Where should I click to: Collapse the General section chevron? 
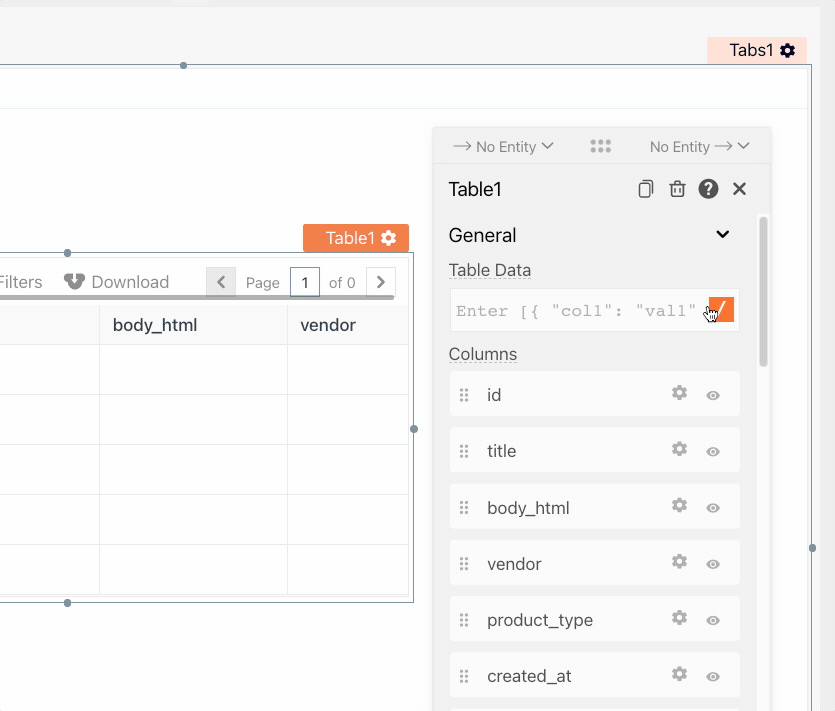723,235
